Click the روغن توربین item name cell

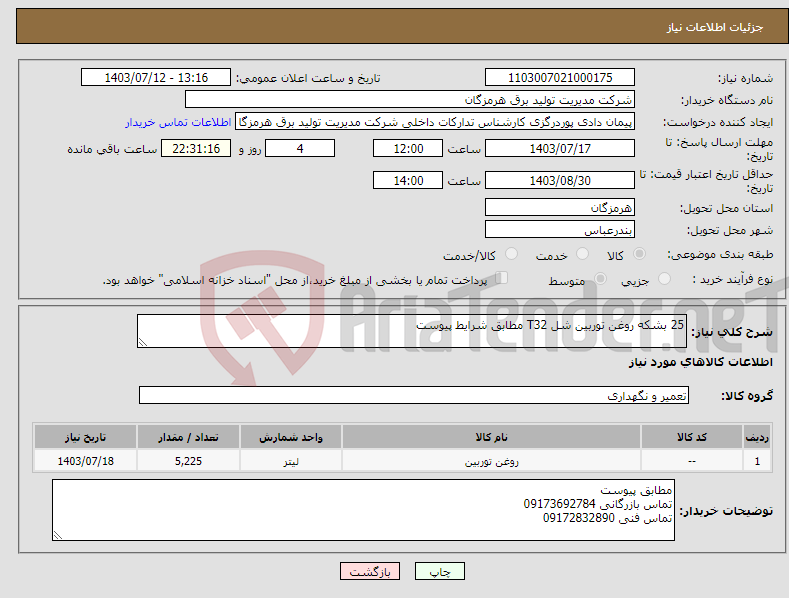point(491,461)
